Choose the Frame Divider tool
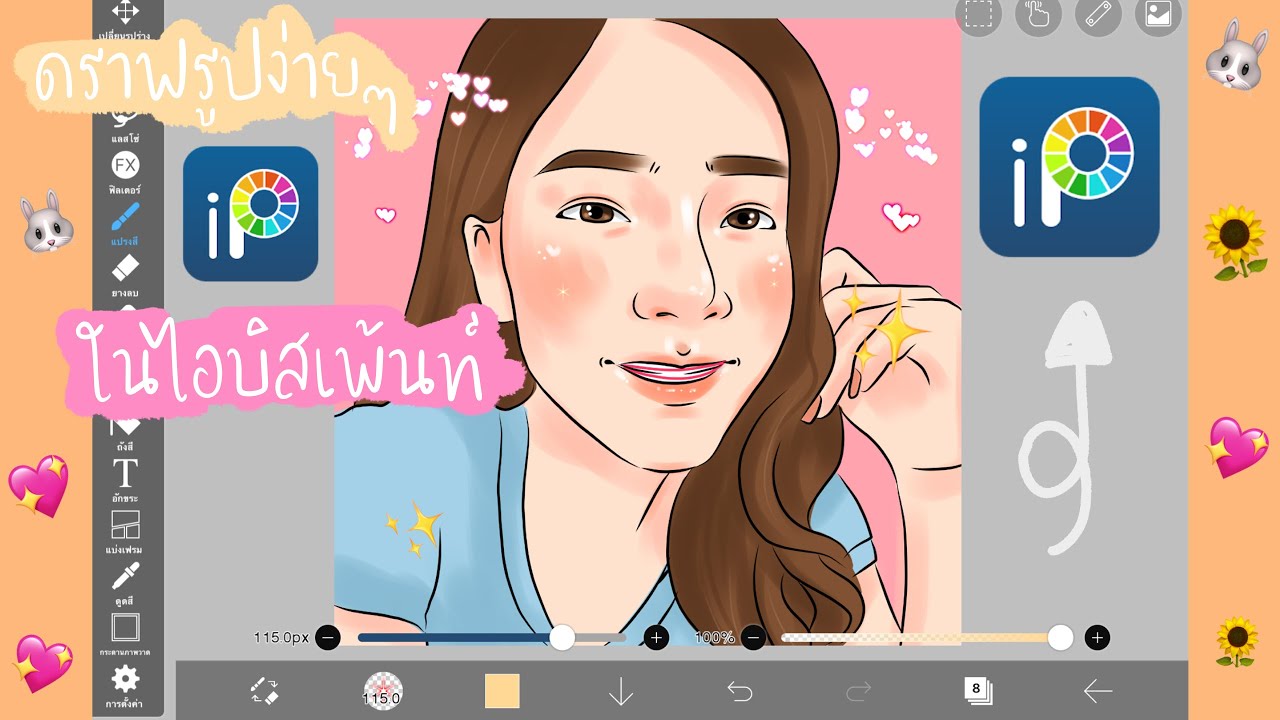 point(125,525)
